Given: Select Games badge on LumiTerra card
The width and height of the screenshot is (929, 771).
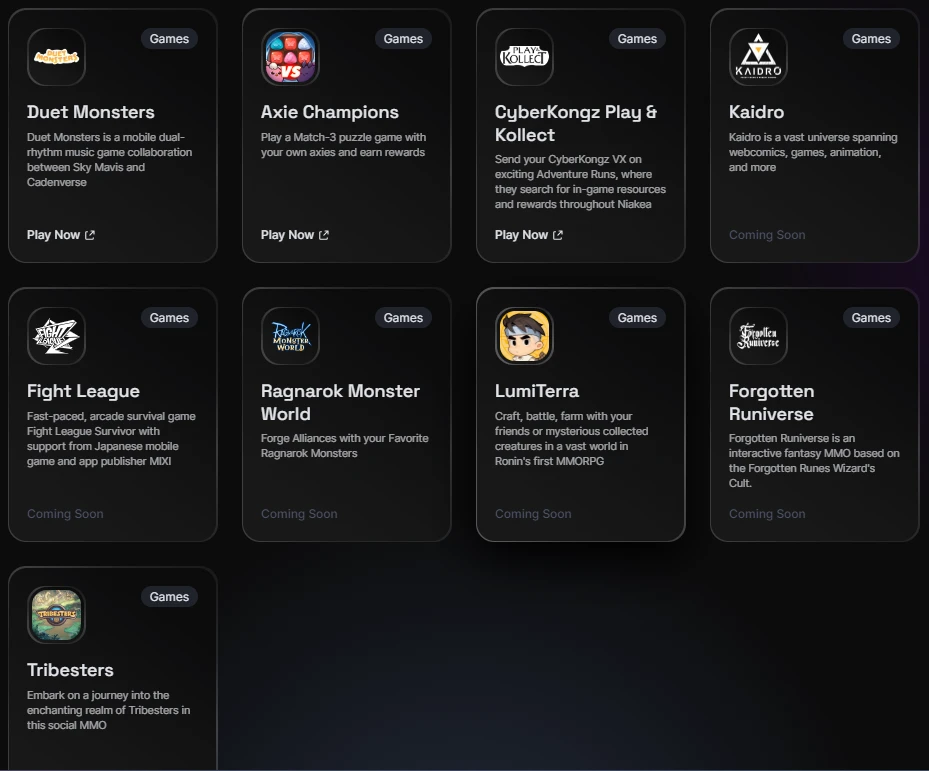Looking at the screenshot, I should (637, 318).
